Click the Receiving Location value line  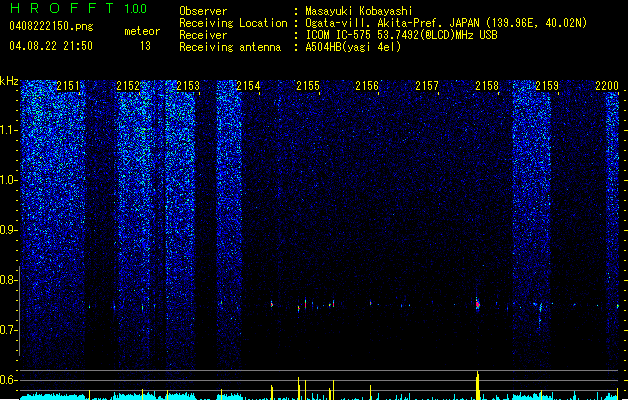[x=446, y=23]
